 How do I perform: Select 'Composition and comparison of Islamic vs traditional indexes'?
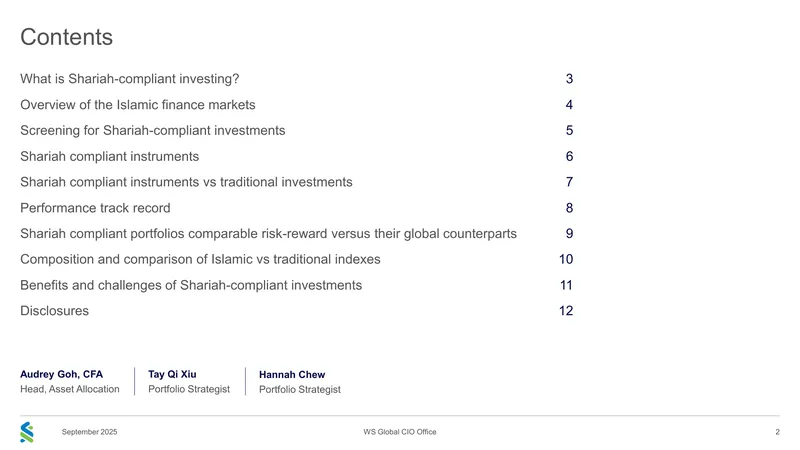(200, 259)
